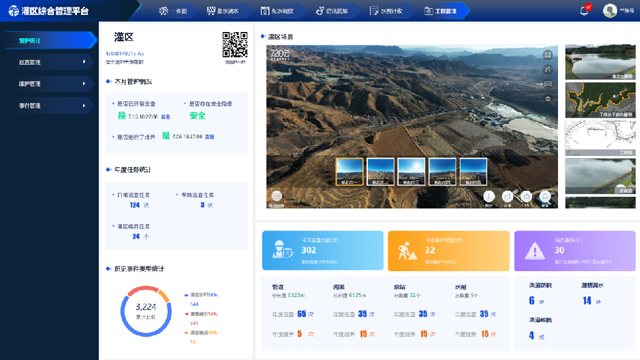Switch to the 一张图 tab

click(x=173, y=11)
